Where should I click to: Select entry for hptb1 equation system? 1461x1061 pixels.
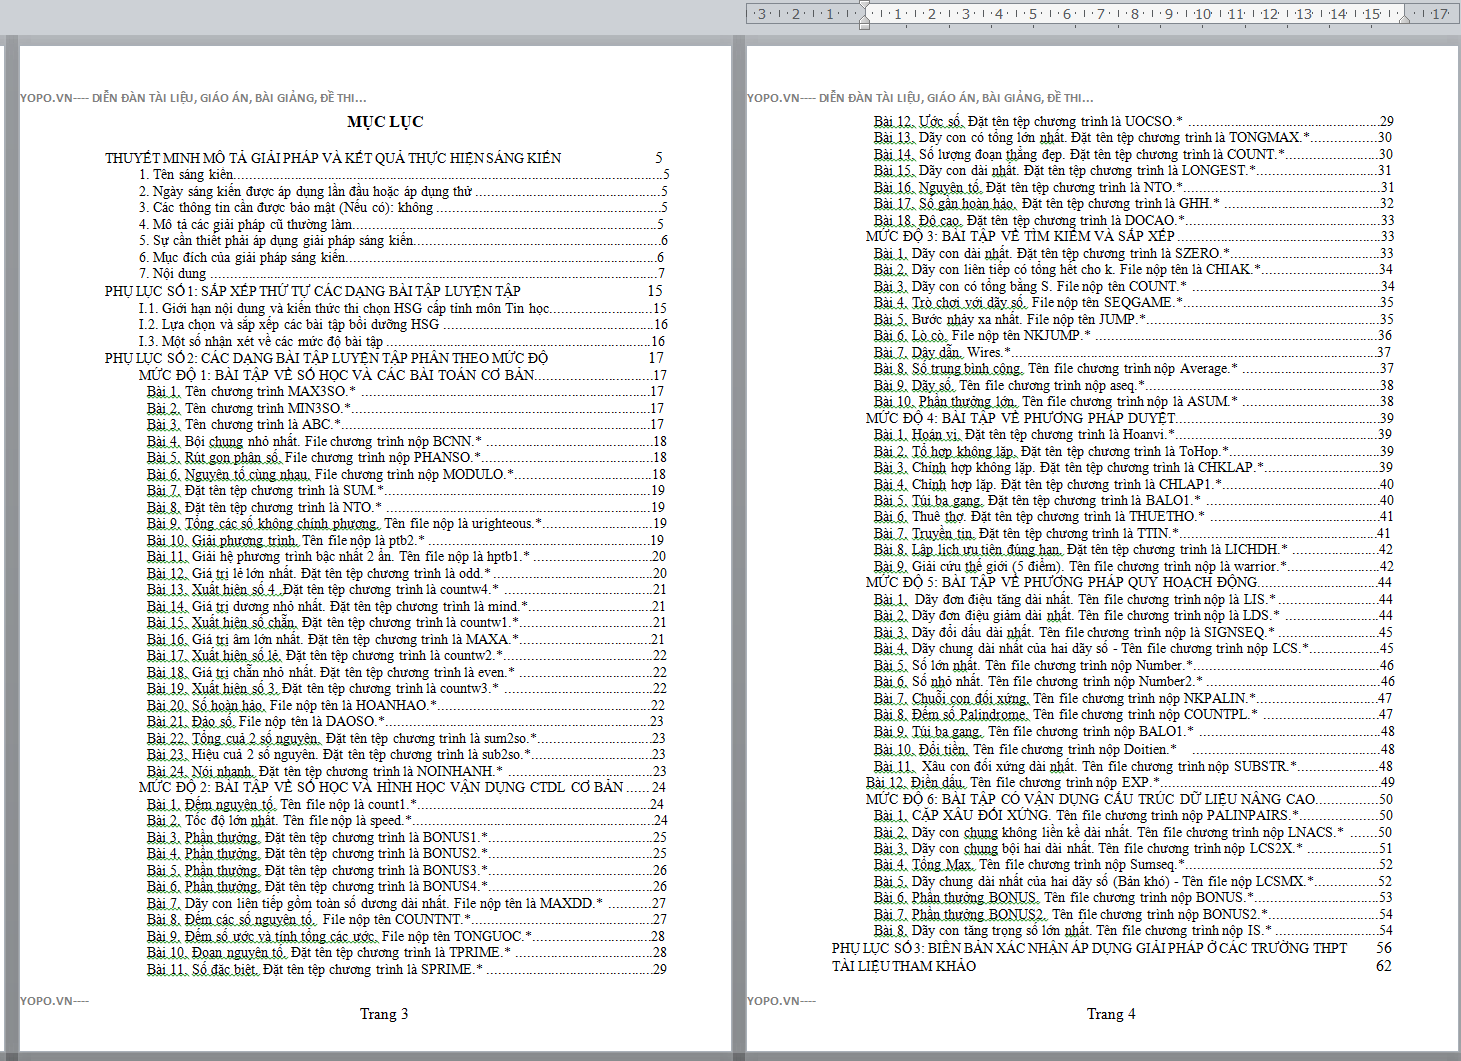[406, 556]
